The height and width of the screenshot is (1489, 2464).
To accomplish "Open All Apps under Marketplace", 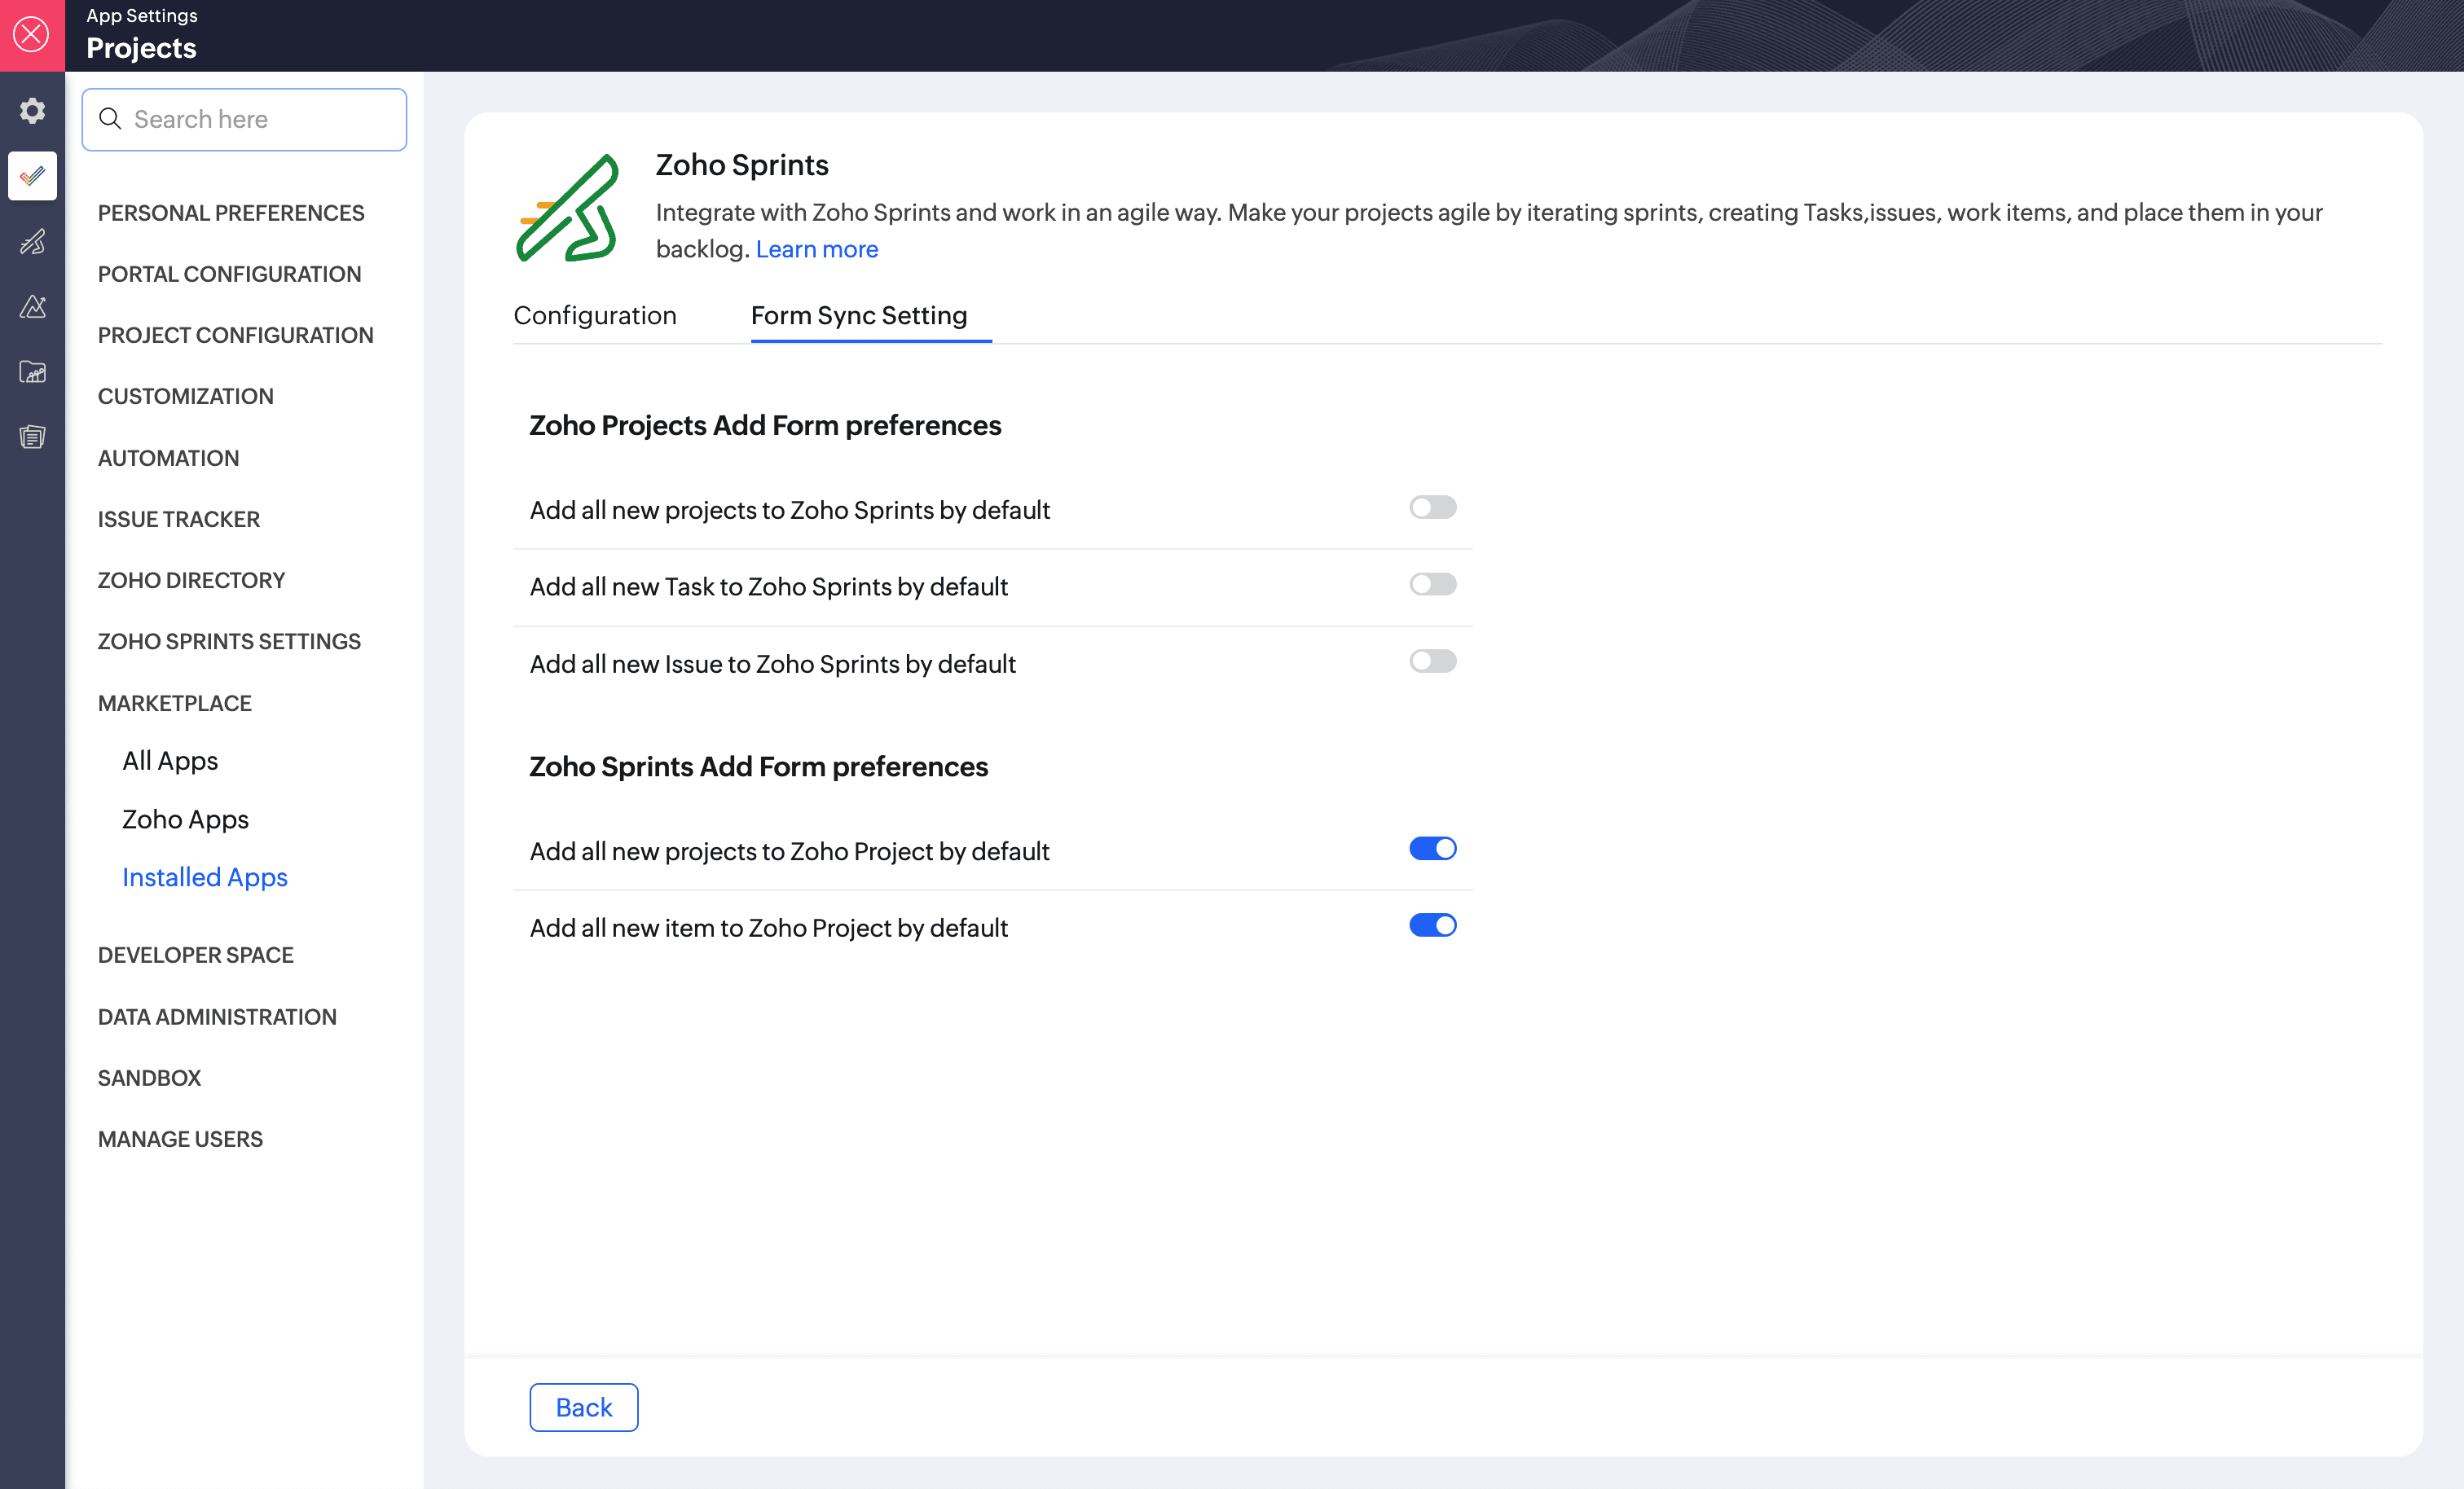I will 170,761.
